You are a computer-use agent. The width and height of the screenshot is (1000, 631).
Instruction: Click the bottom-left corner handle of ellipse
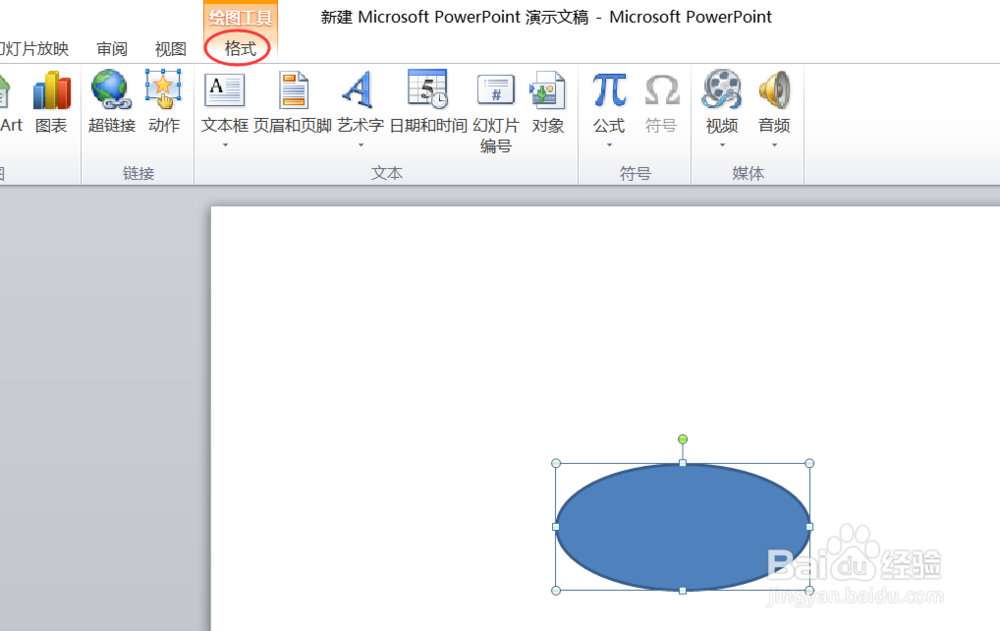[555, 591]
